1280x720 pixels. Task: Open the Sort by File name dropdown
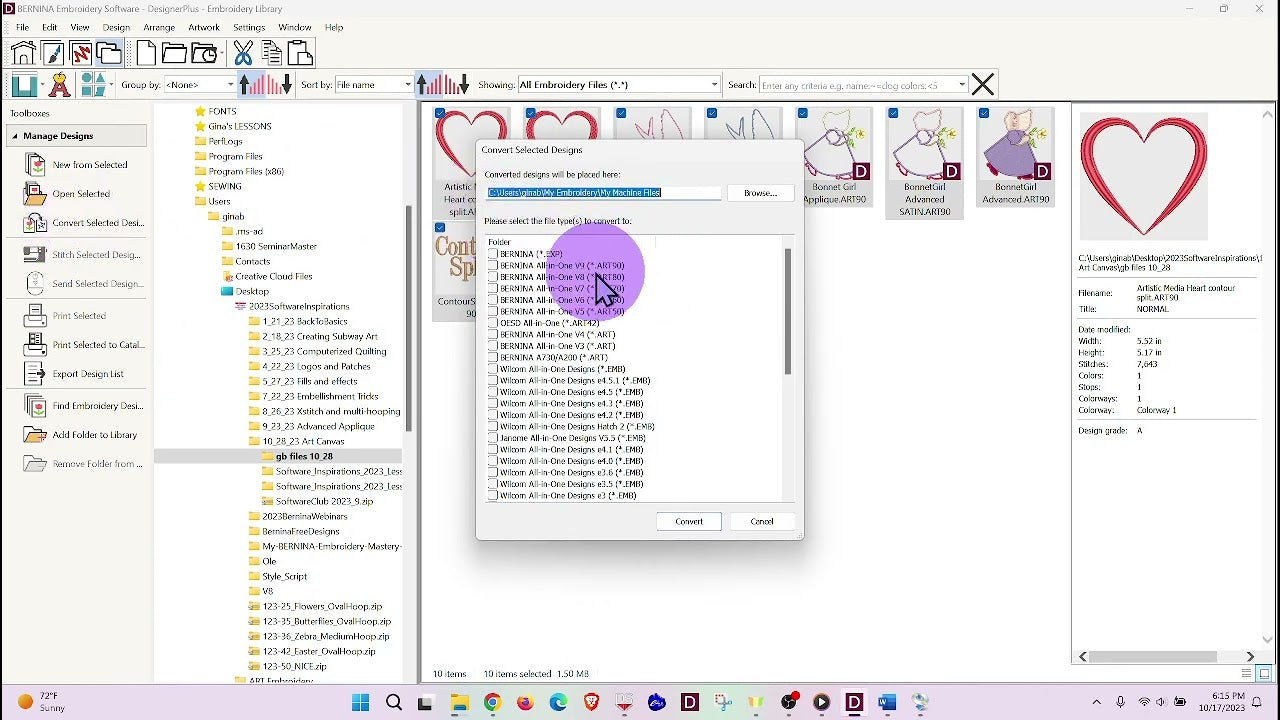374,85
